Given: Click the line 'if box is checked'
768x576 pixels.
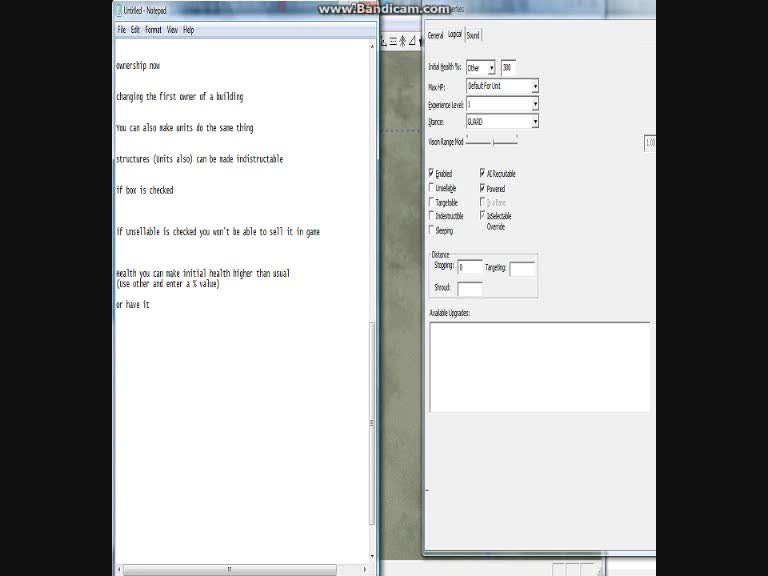Looking at the screenshot, I should (145, 190).
